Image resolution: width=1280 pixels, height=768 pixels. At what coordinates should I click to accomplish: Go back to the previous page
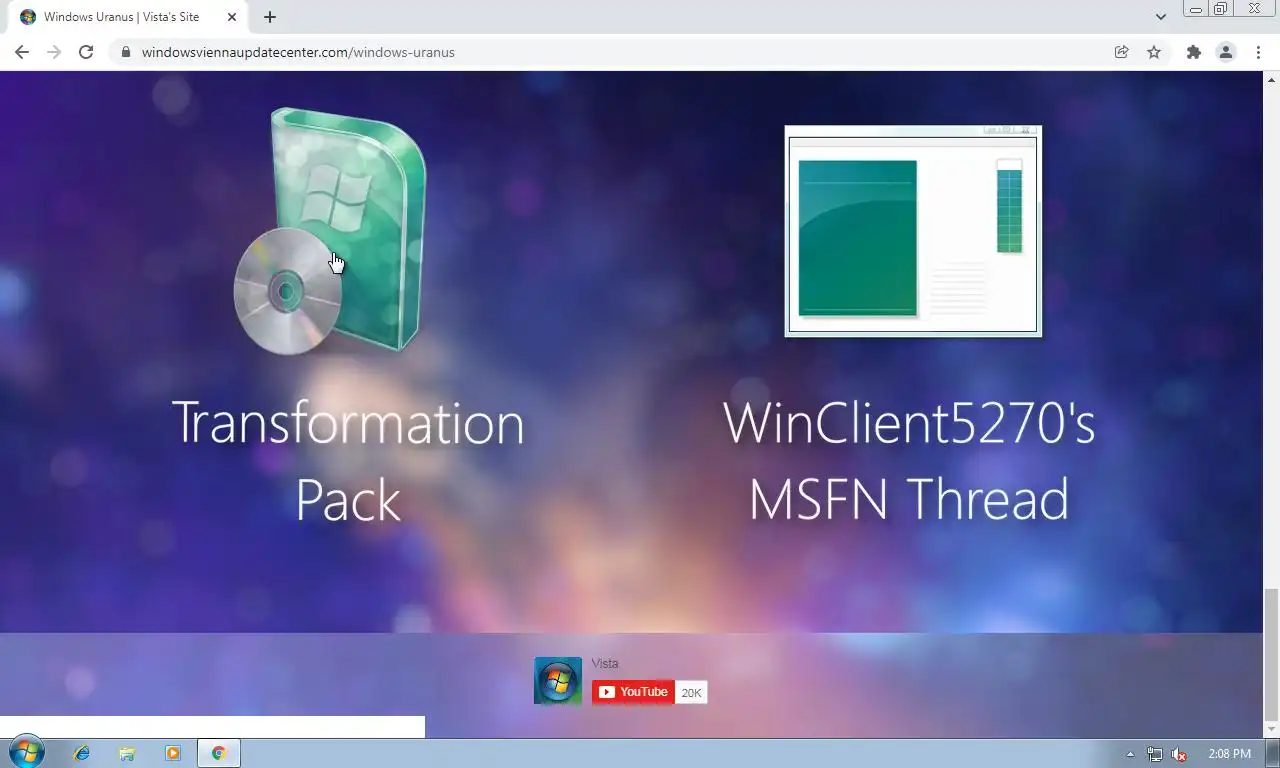pos(22,52)
